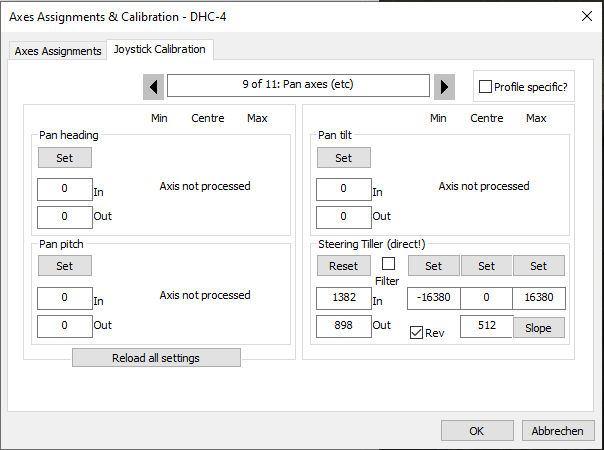Set the Steering Tiller Centre value
The height and width of the screenshot is (450, 604).
[486, 266]
